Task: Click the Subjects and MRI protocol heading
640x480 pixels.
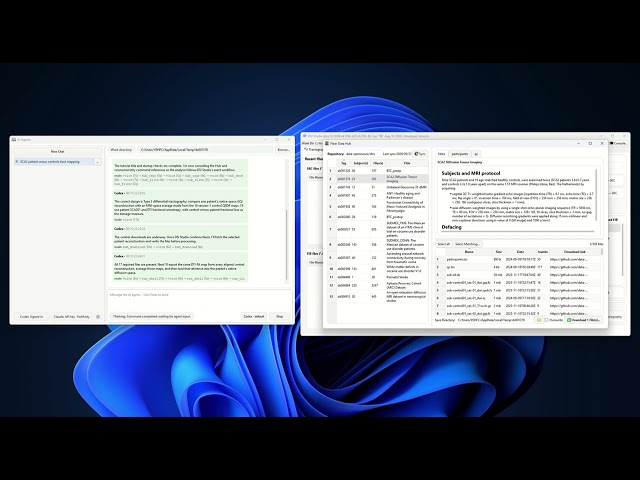Action: click(x=471, y=173)
